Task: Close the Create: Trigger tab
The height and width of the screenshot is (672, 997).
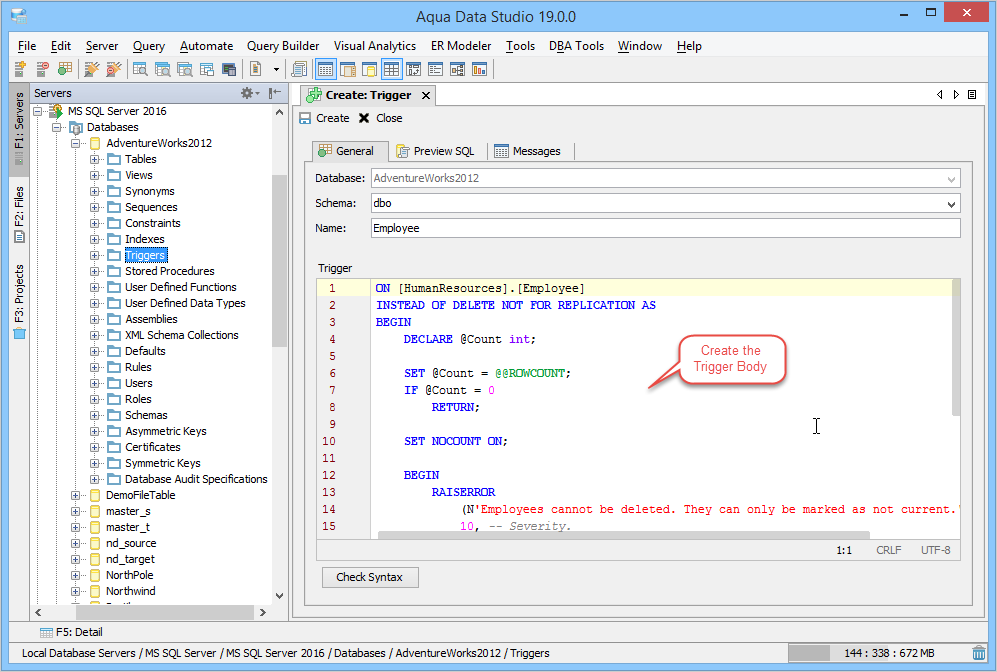Action: tap(425, 95)
